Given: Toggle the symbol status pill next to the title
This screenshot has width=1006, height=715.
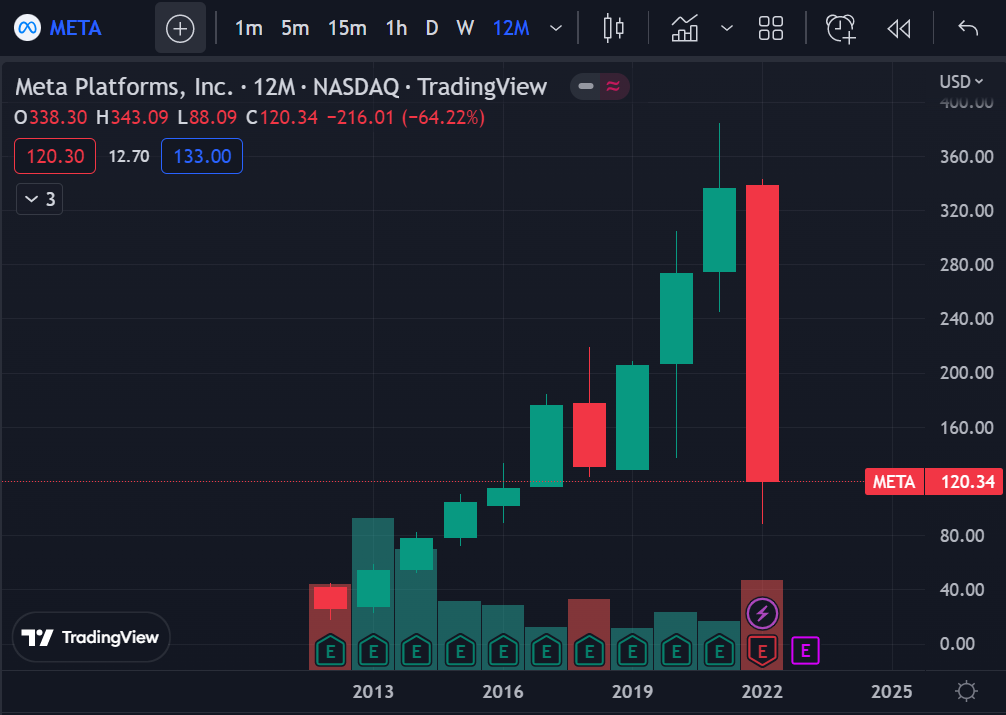Looking at the screenshot, I should tap(599, 87).
